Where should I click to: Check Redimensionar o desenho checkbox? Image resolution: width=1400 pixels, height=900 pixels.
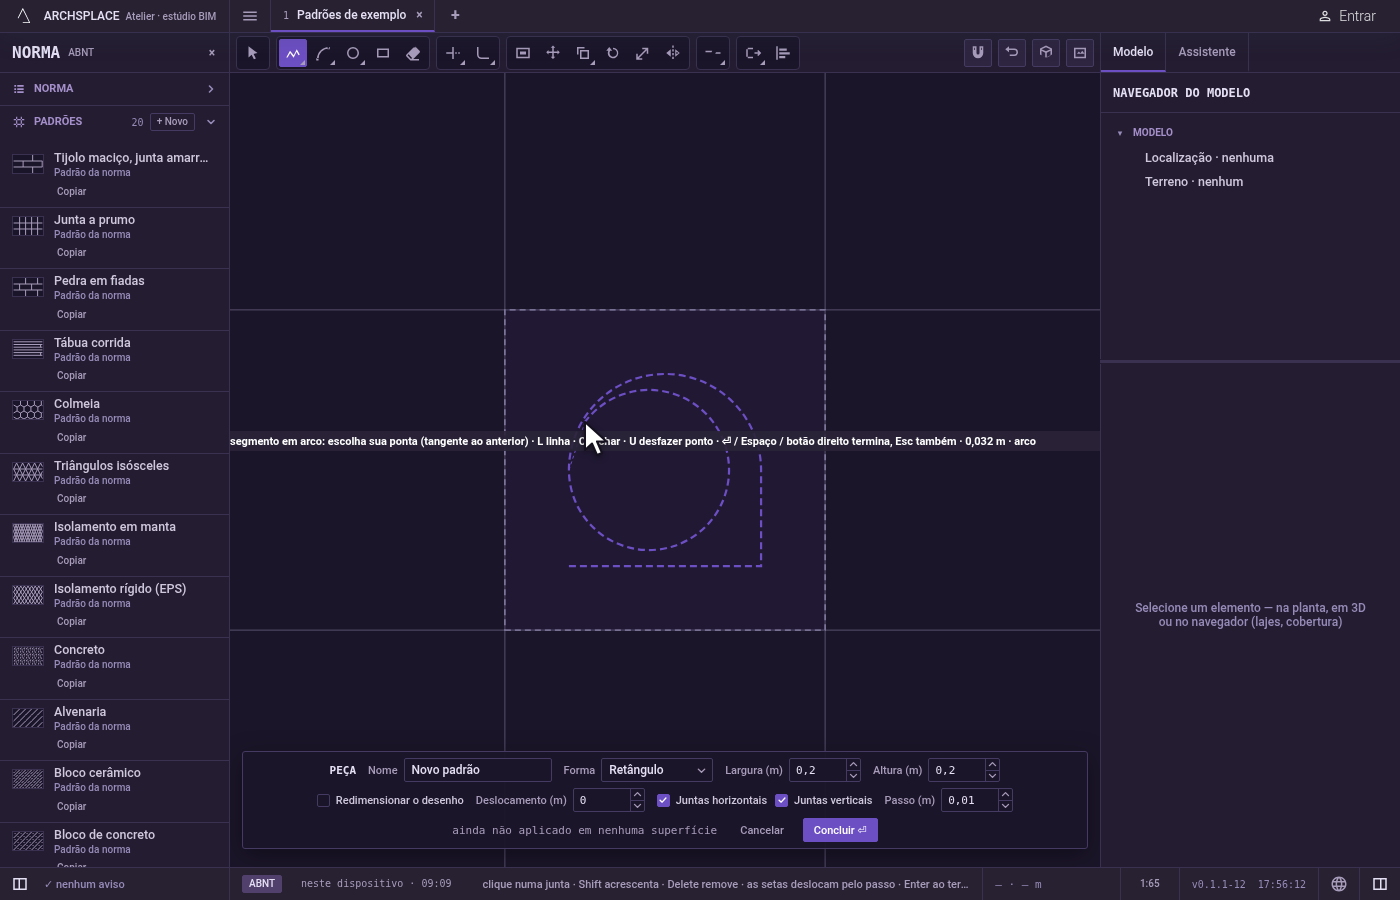coord(323,800)
